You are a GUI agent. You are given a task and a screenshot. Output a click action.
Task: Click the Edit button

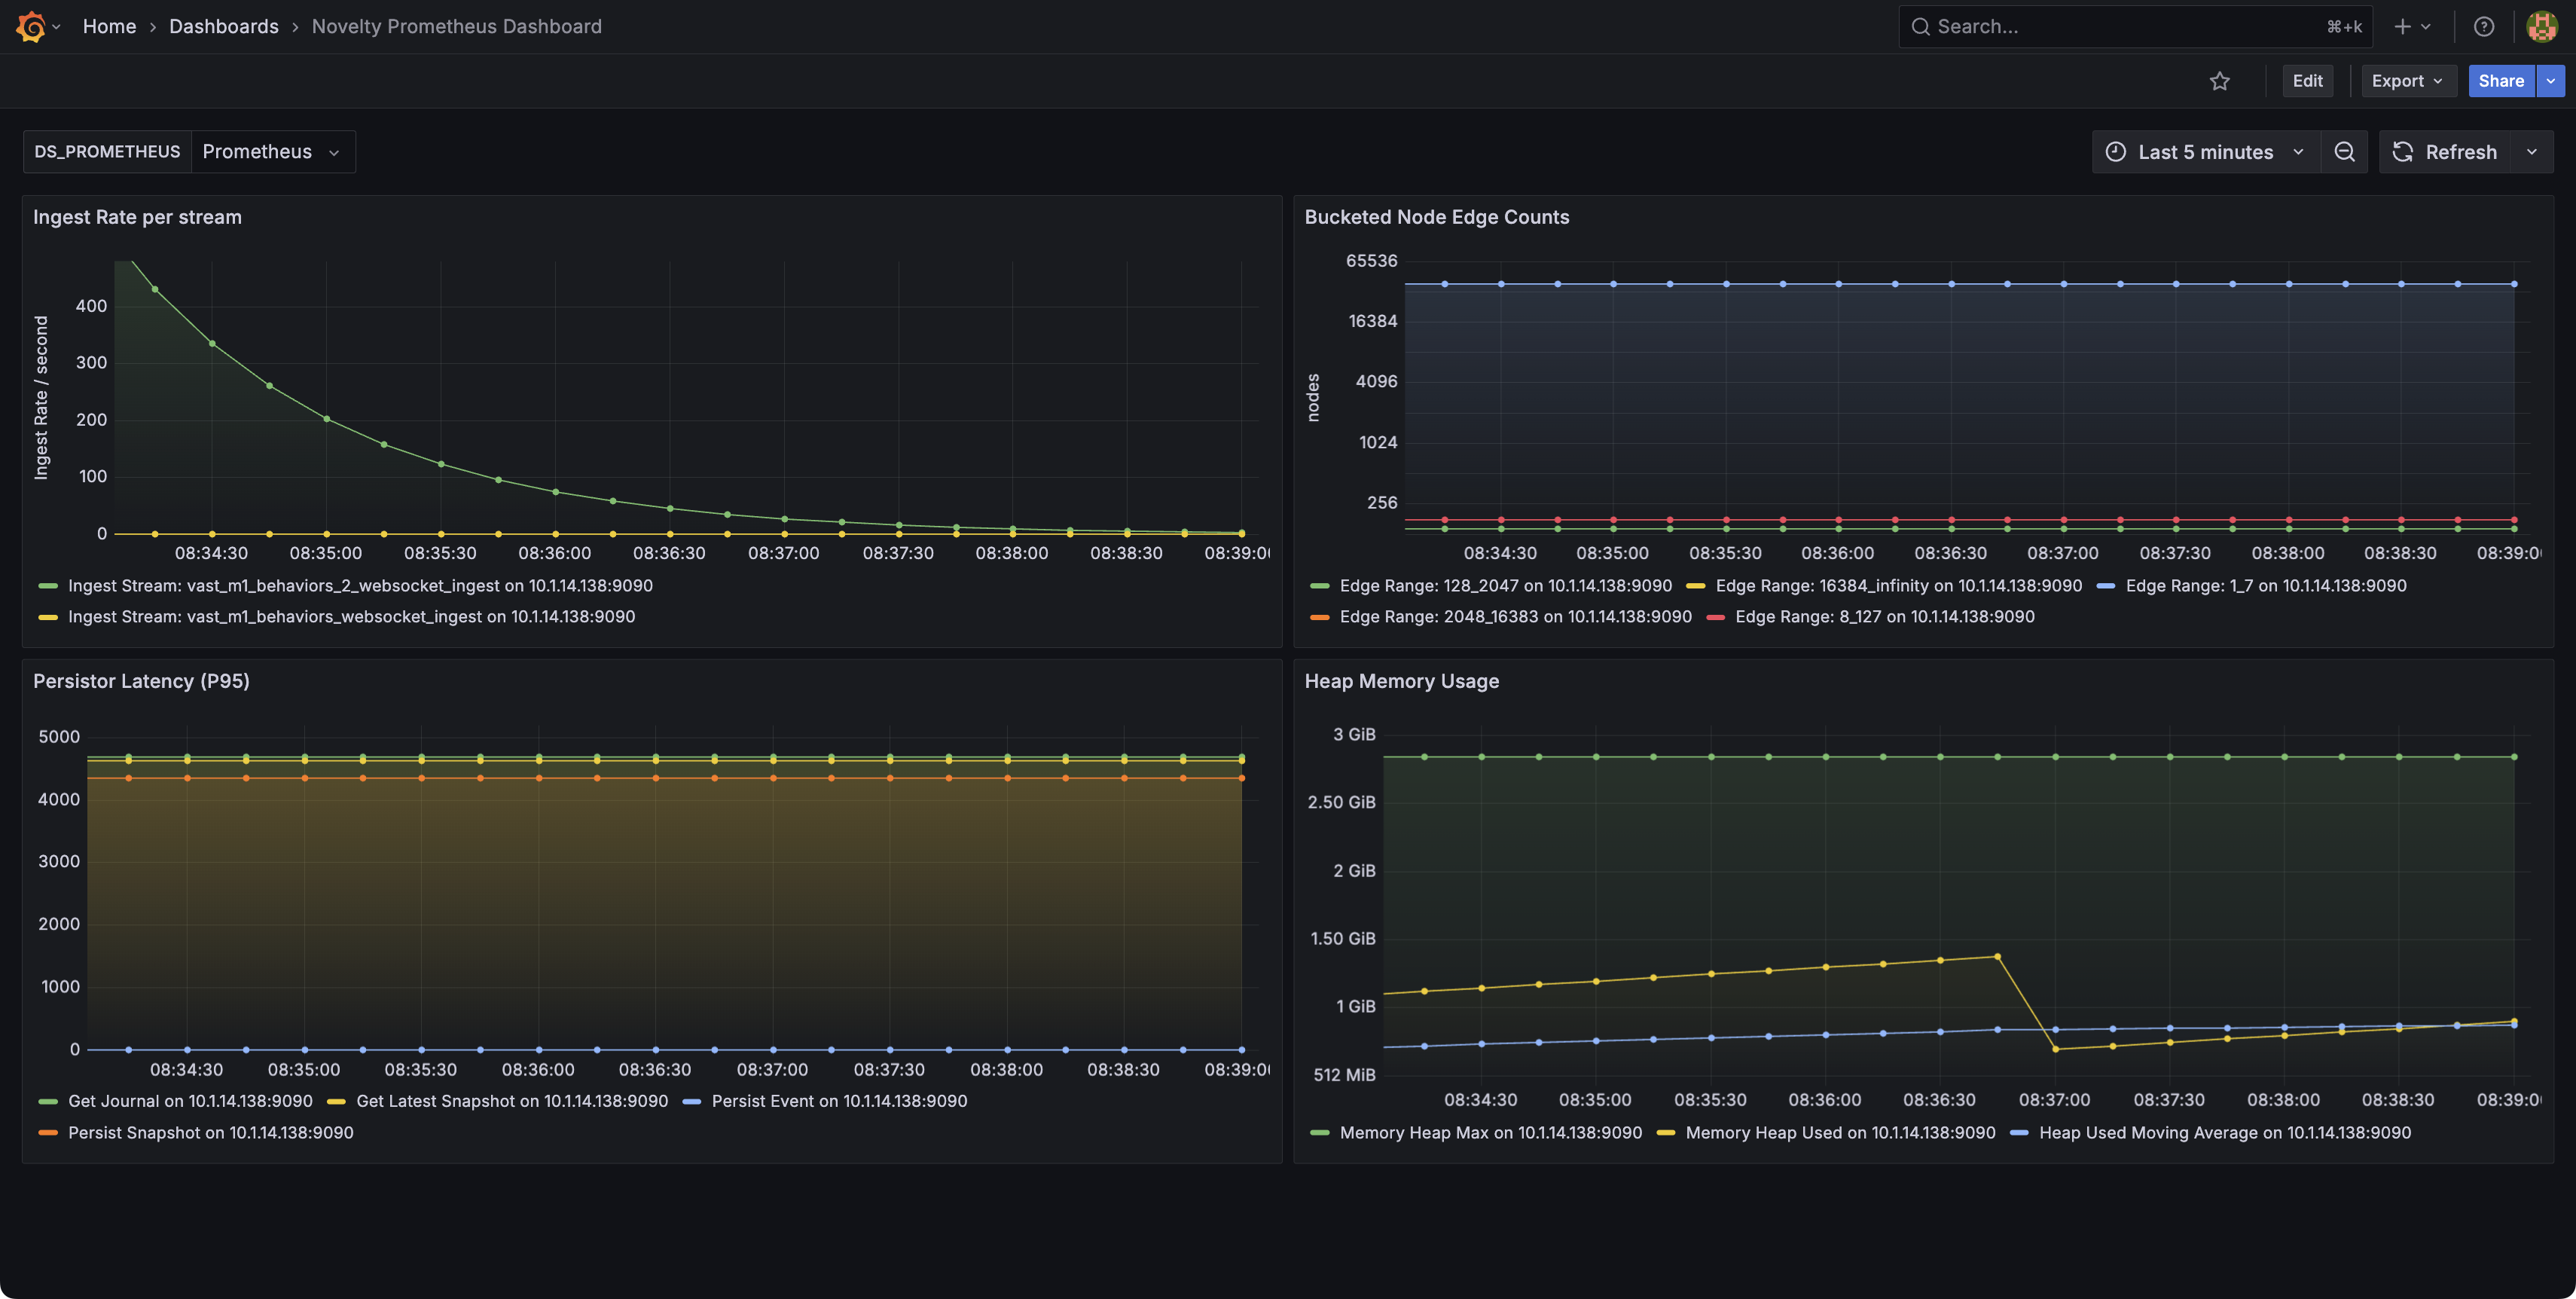tap(2307, 81)
